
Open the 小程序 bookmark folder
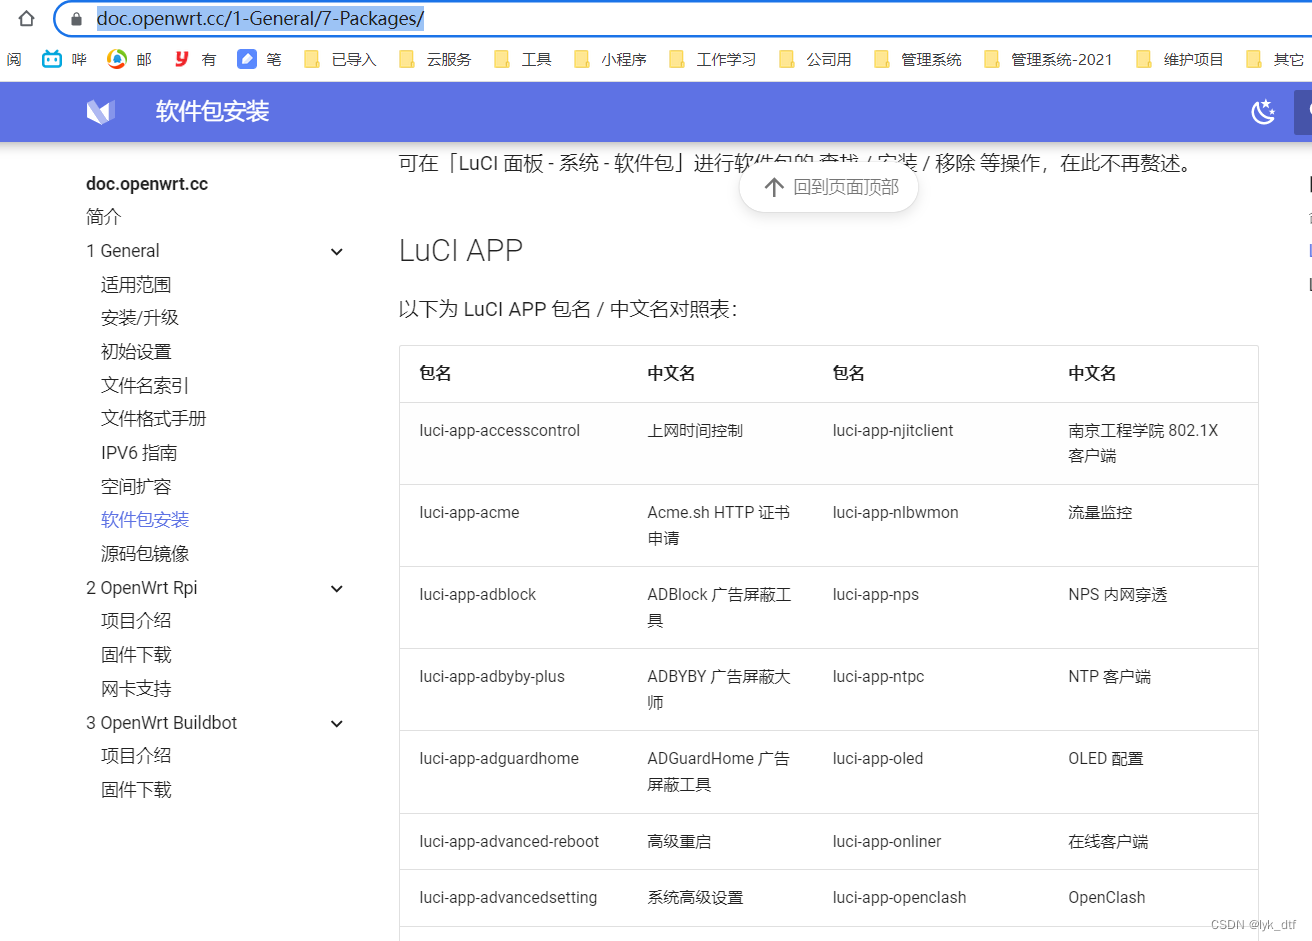611,59
